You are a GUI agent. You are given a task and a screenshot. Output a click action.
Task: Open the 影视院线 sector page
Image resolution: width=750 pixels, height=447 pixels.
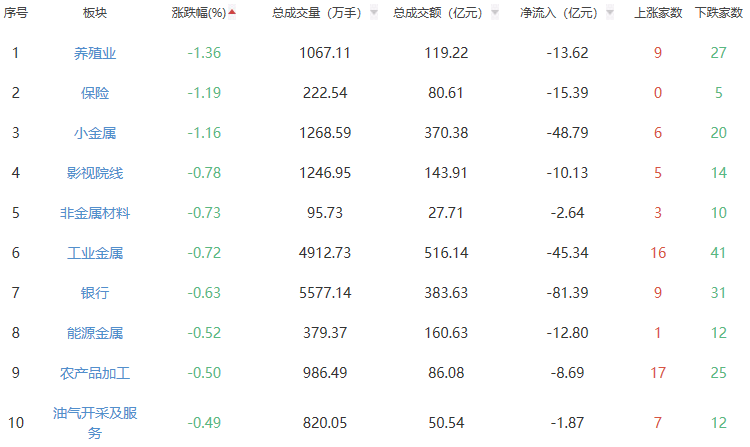point(95,173)
